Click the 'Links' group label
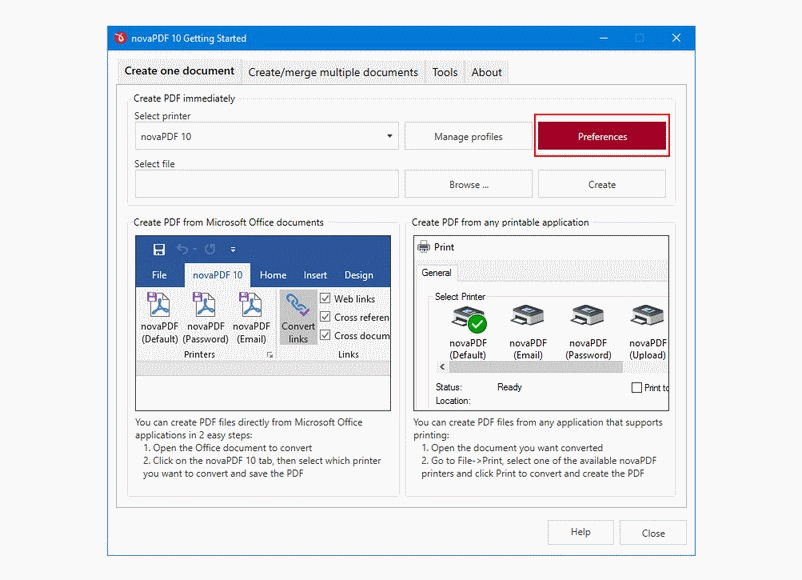Image resolution: width=802 pixels, height=580 pixels. point(348,354)
